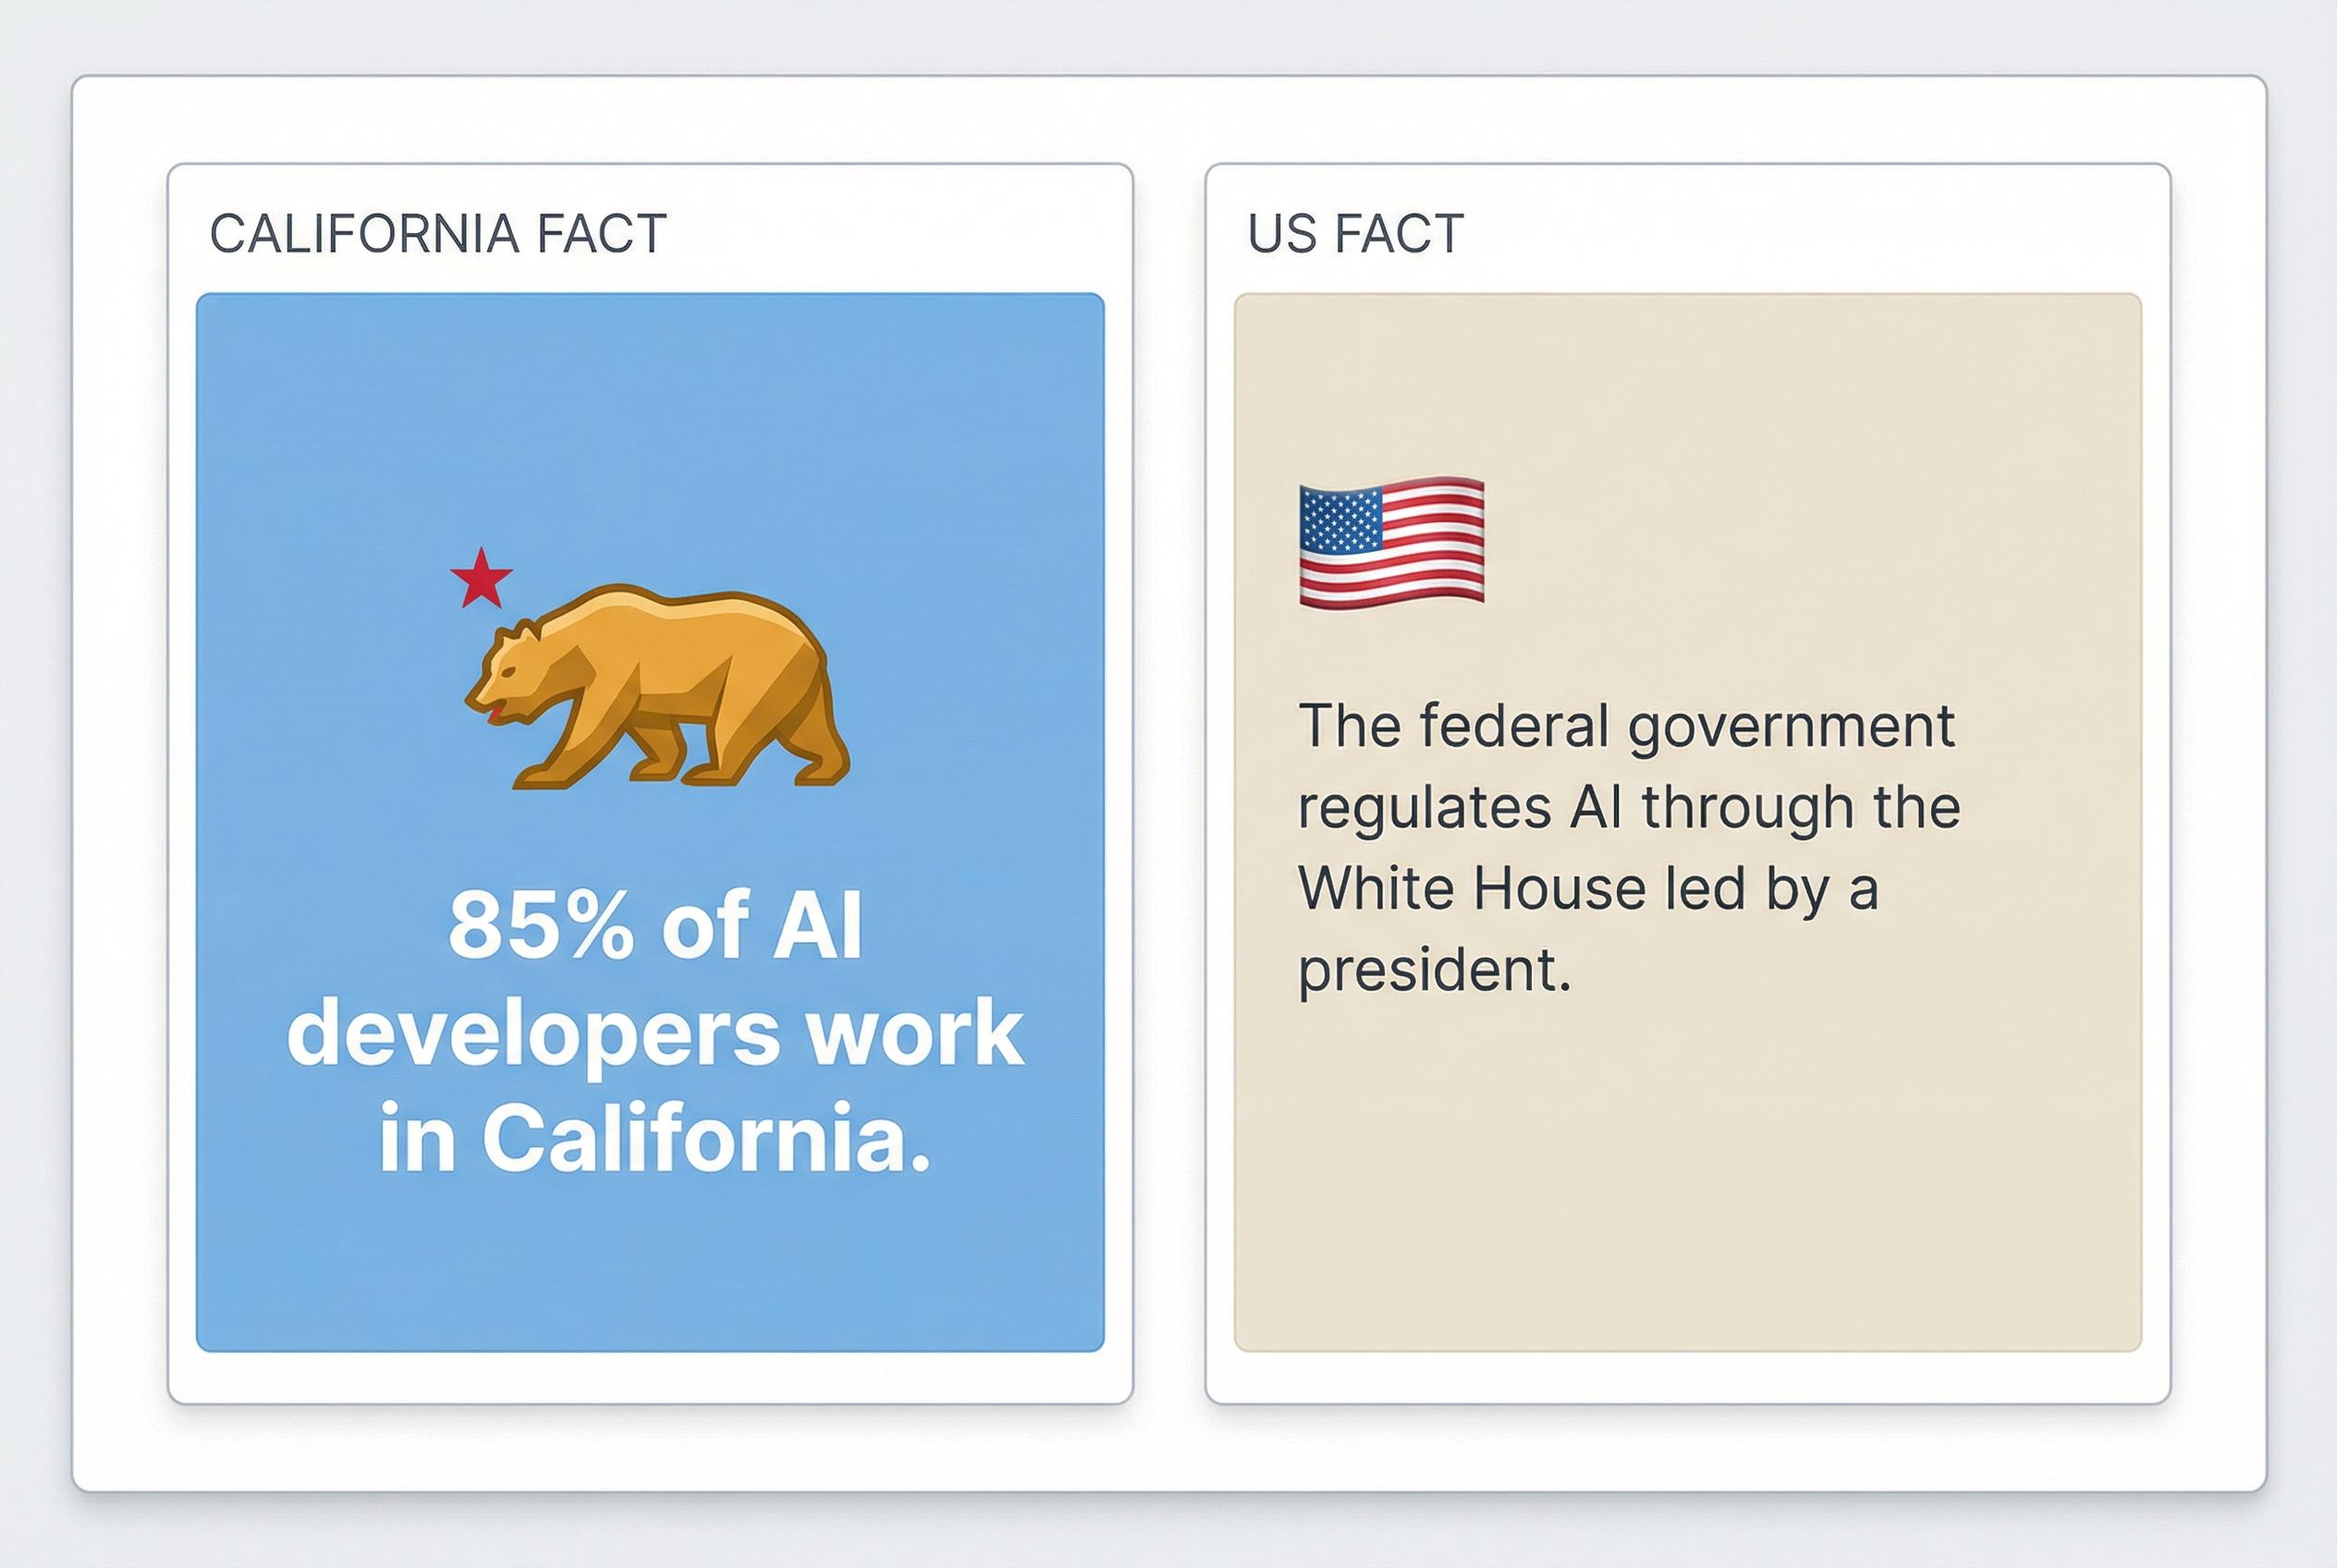Pick the blue California card background
2337x1568 pixels.
coord(650,420)
